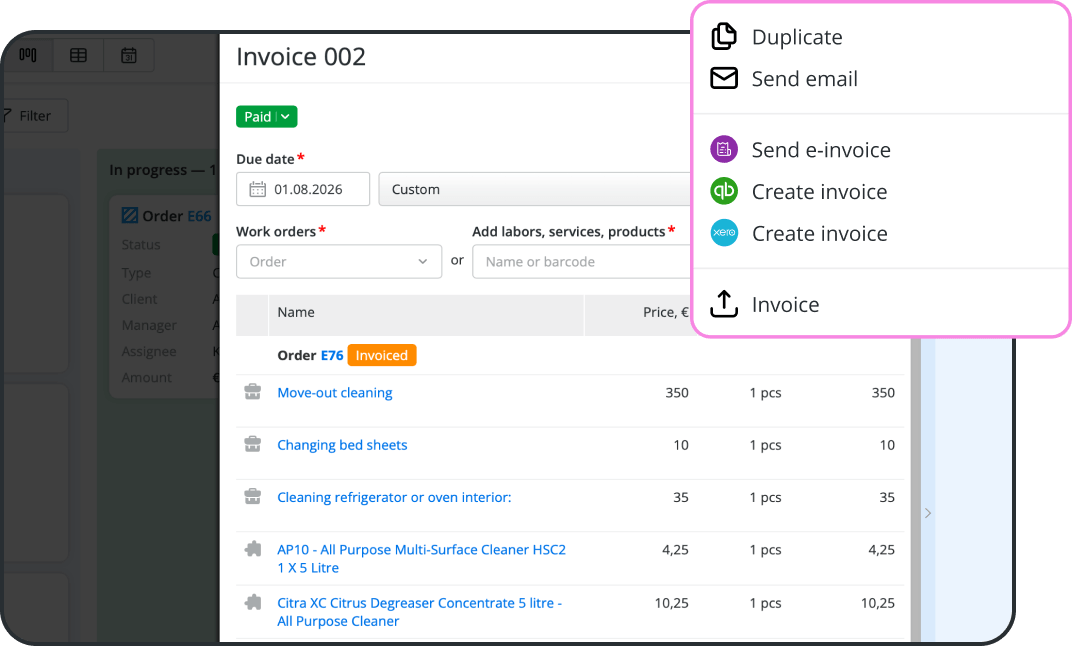Click the Send email envelope icon
Screen dimensions: 1072x646
point(724,79)
